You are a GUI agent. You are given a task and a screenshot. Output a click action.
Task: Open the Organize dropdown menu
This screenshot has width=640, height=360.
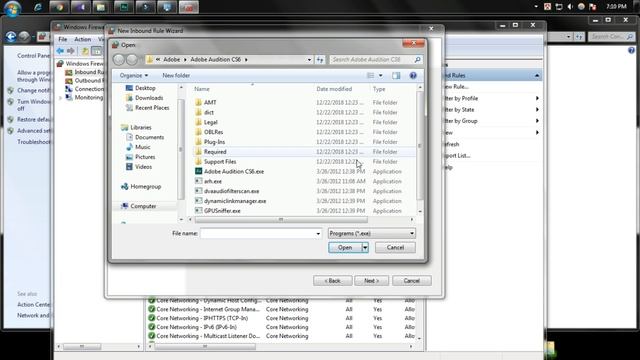[134, 76]
